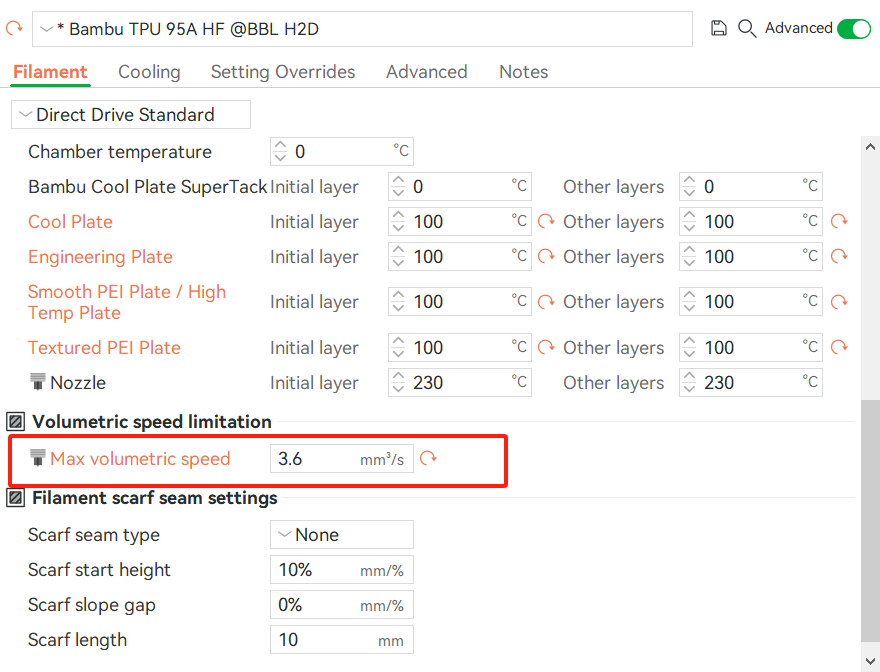Click Textured PEI Plate other layers field
880x672 pixels.
(x=751, y=348)
